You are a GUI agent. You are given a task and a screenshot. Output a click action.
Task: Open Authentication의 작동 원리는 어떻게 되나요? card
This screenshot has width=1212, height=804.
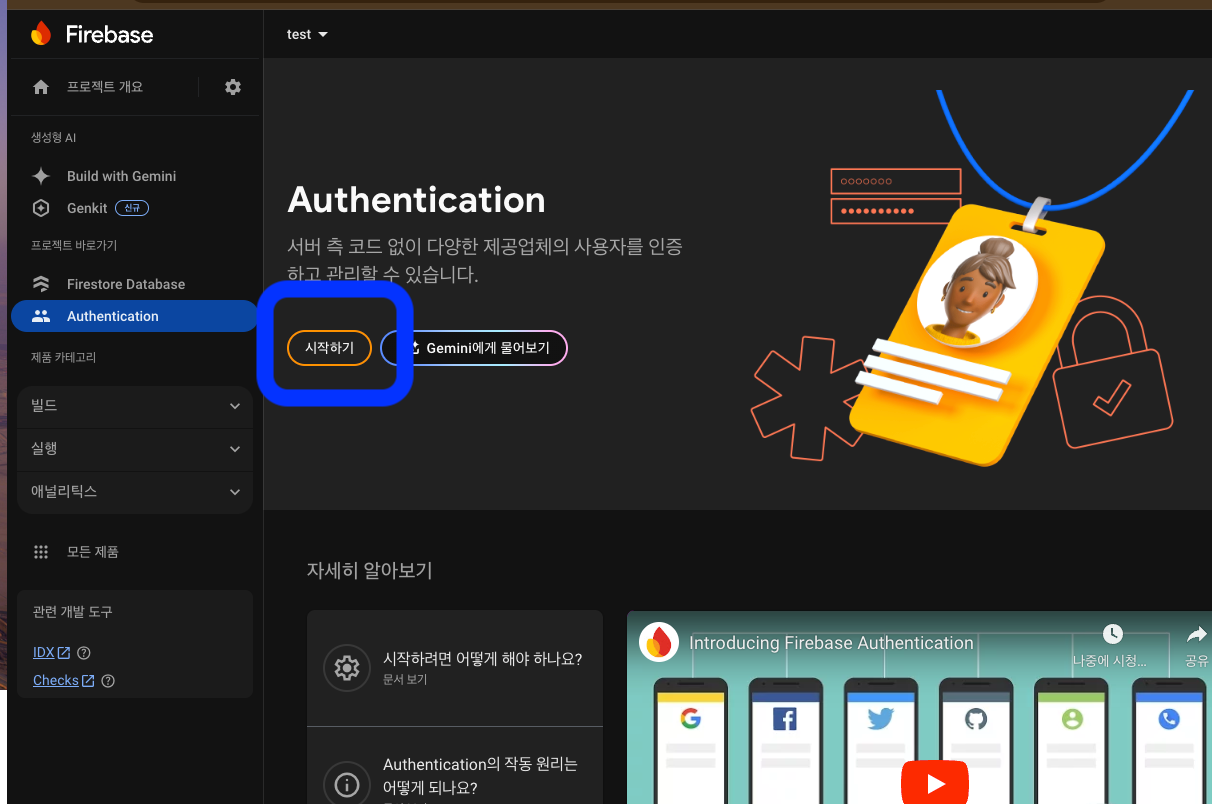[455, 767]
